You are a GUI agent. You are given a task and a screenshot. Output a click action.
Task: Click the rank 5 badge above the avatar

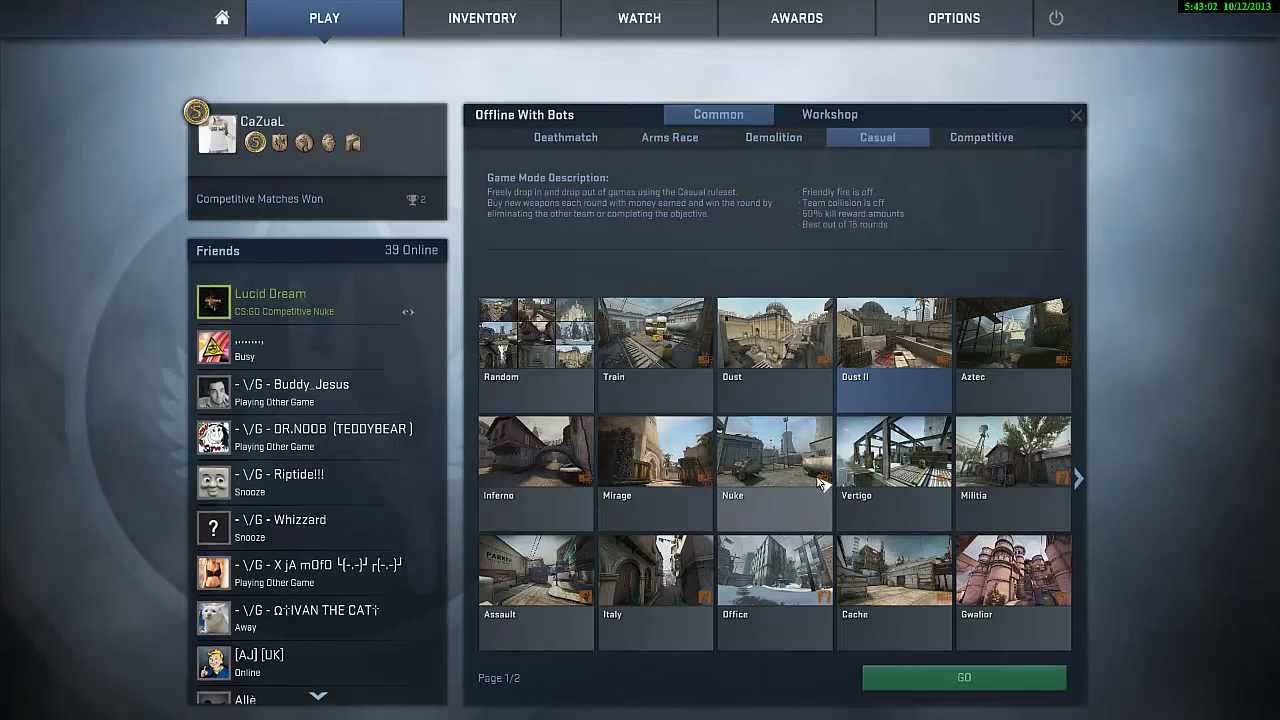coord(196,111)
